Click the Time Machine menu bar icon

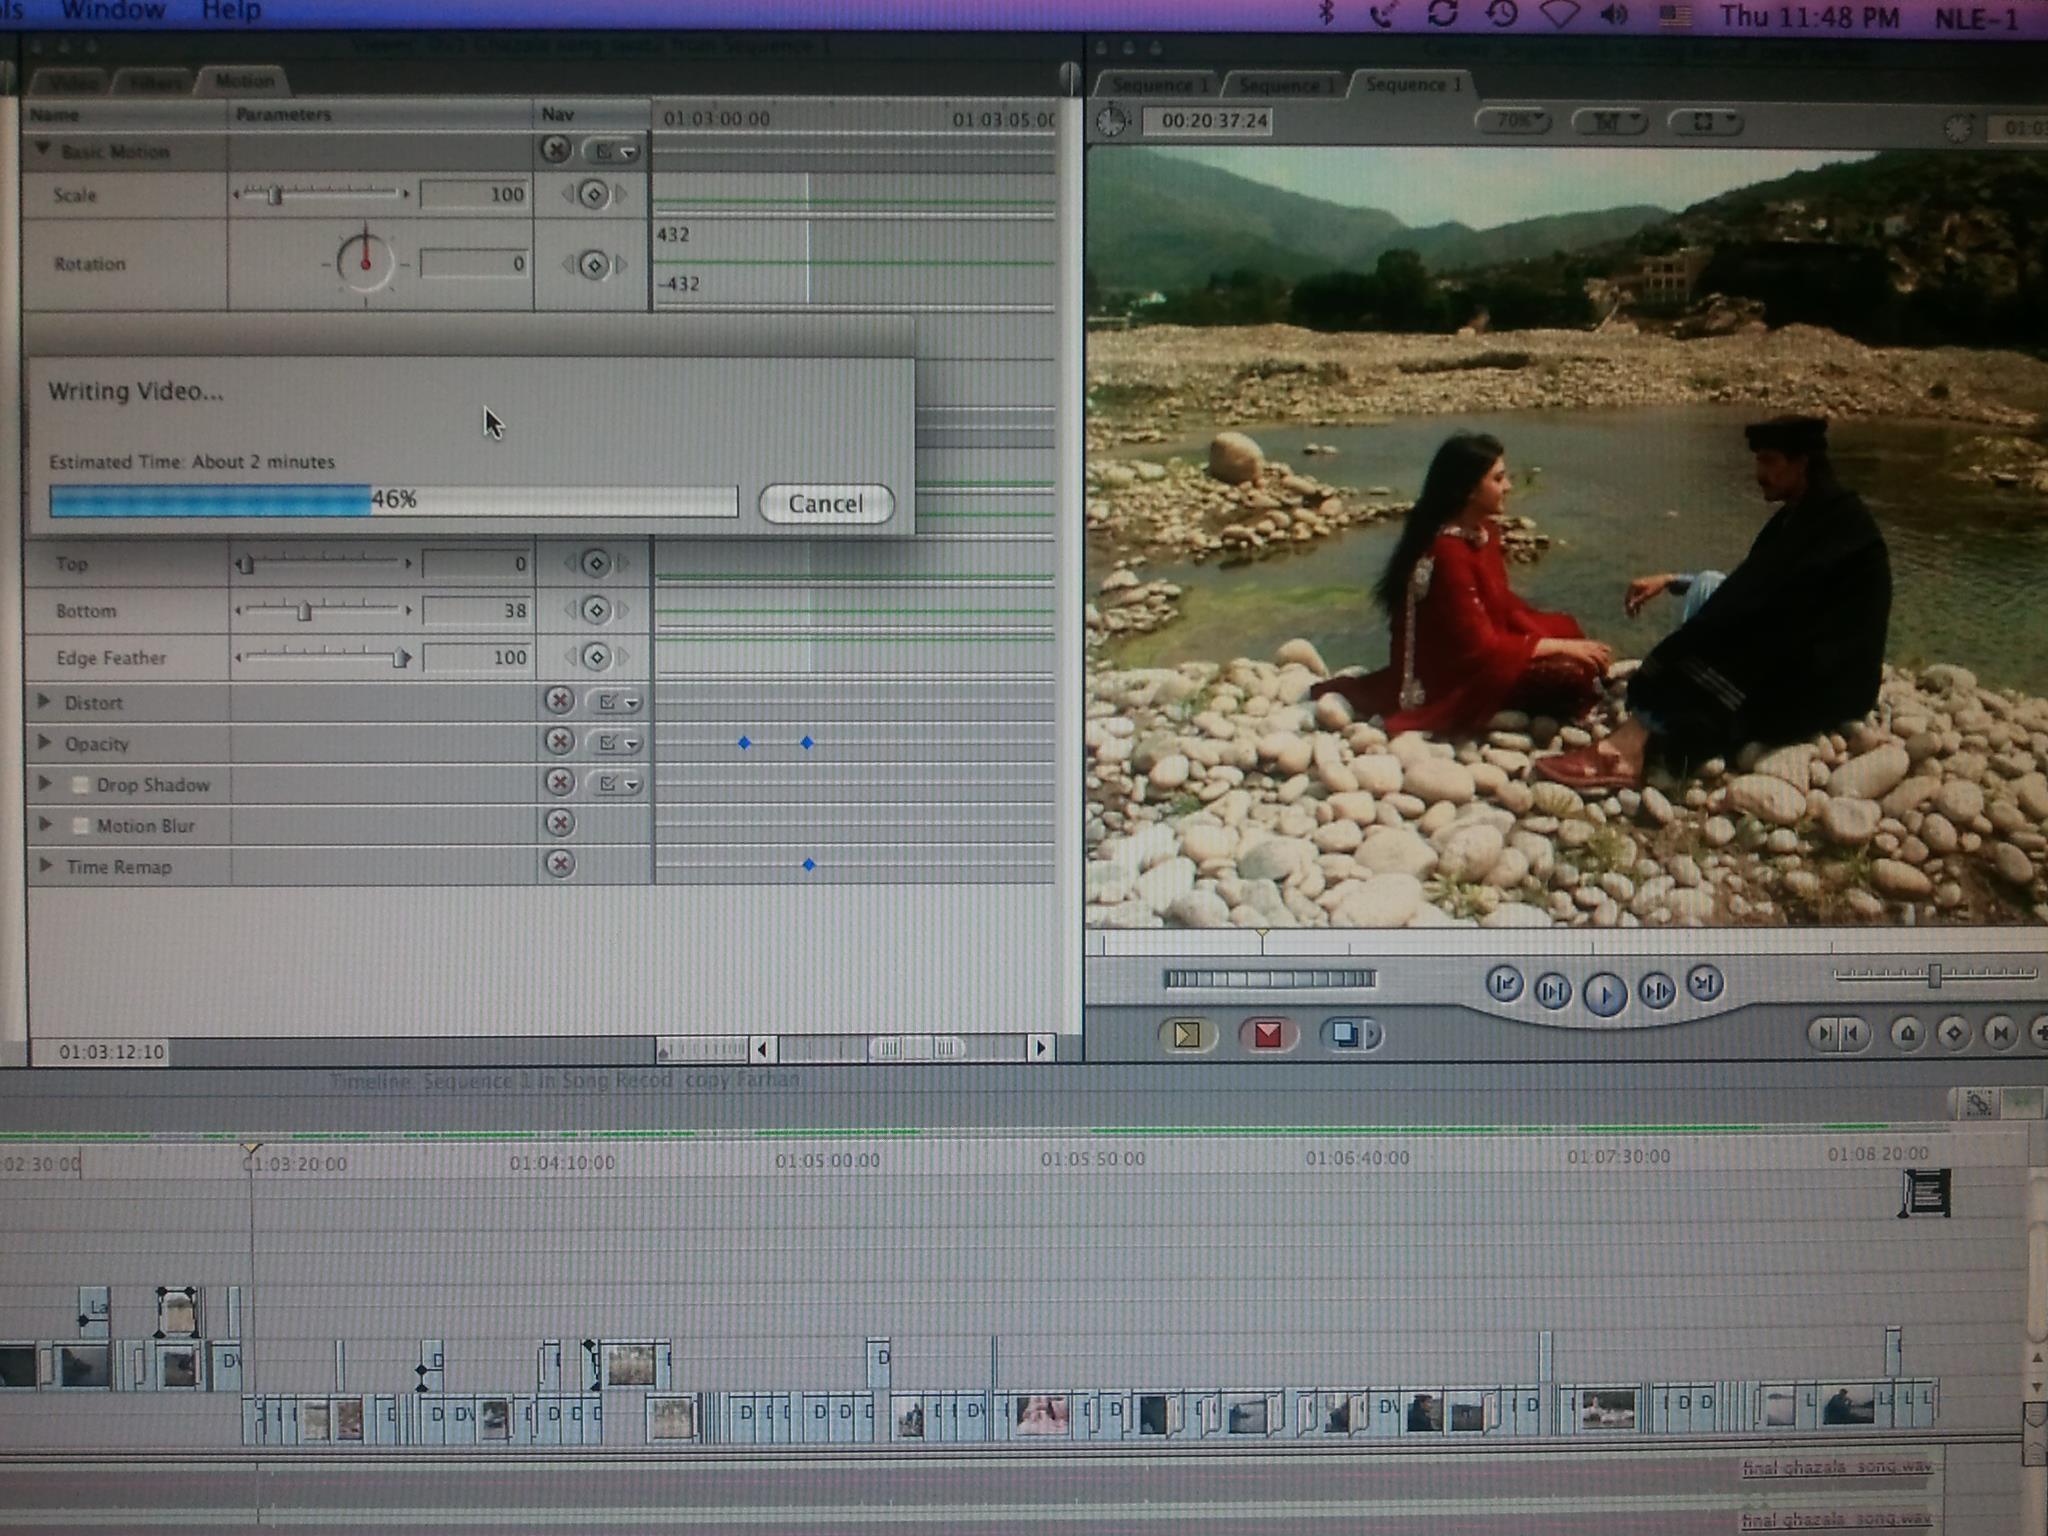coord(1500,13)
